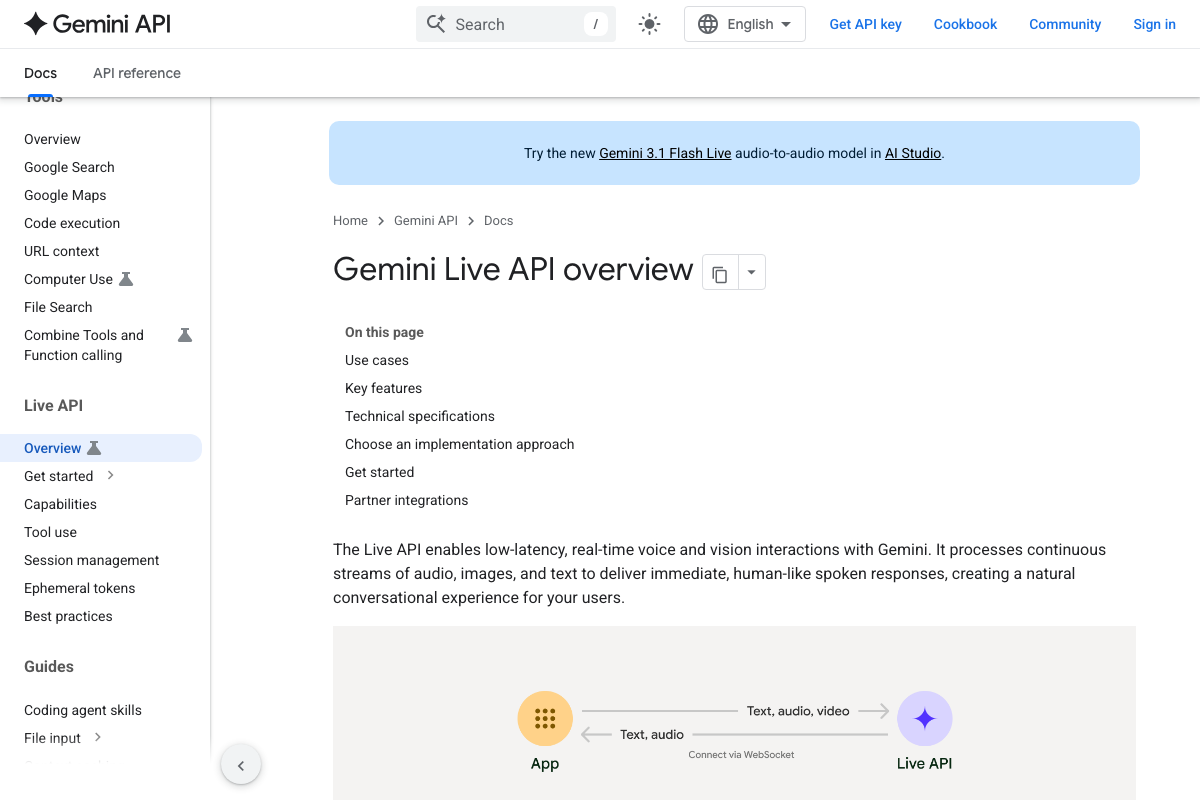Copy the page using the copy icon
1200x800 pixels.
(x=720, y=272)
